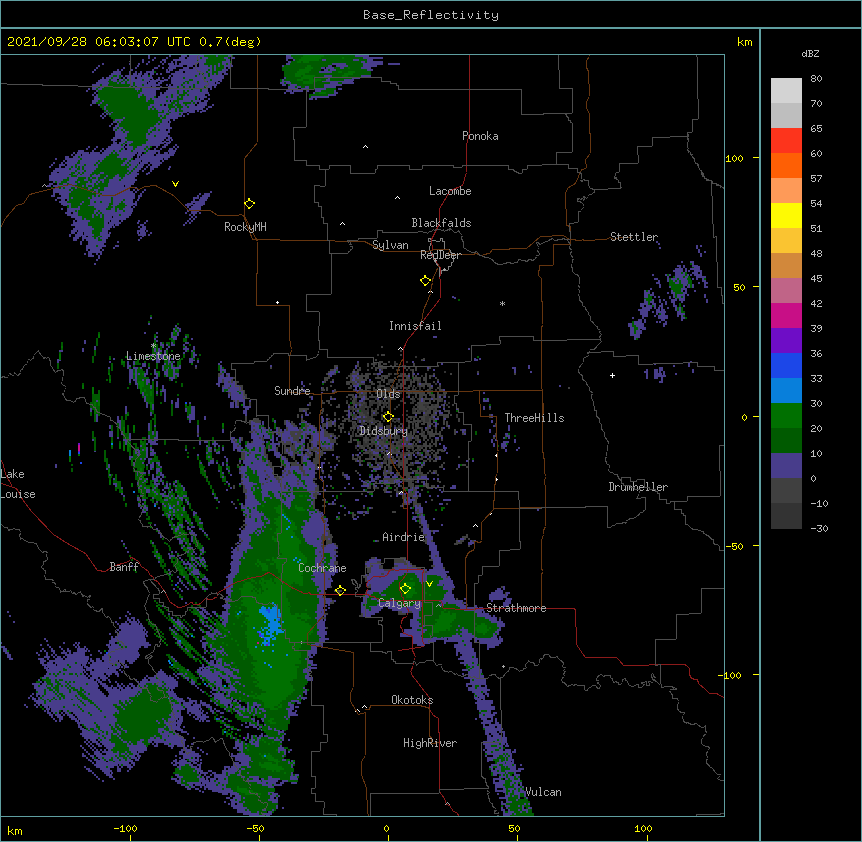The image size is (862, 842).
Task: Click the dBZ legend heading
Action: coord(810,54)
